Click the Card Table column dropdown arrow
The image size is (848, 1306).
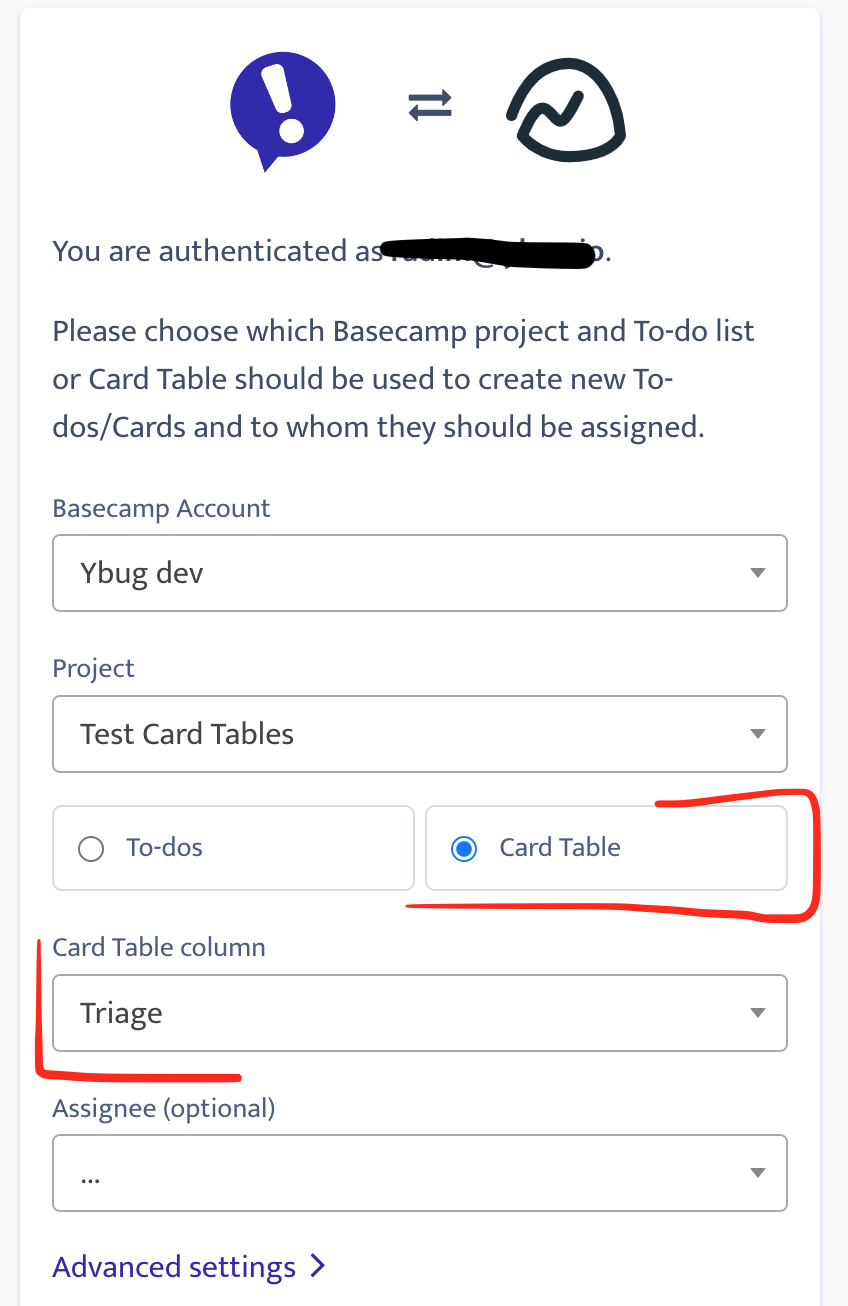coord(757,1013)
